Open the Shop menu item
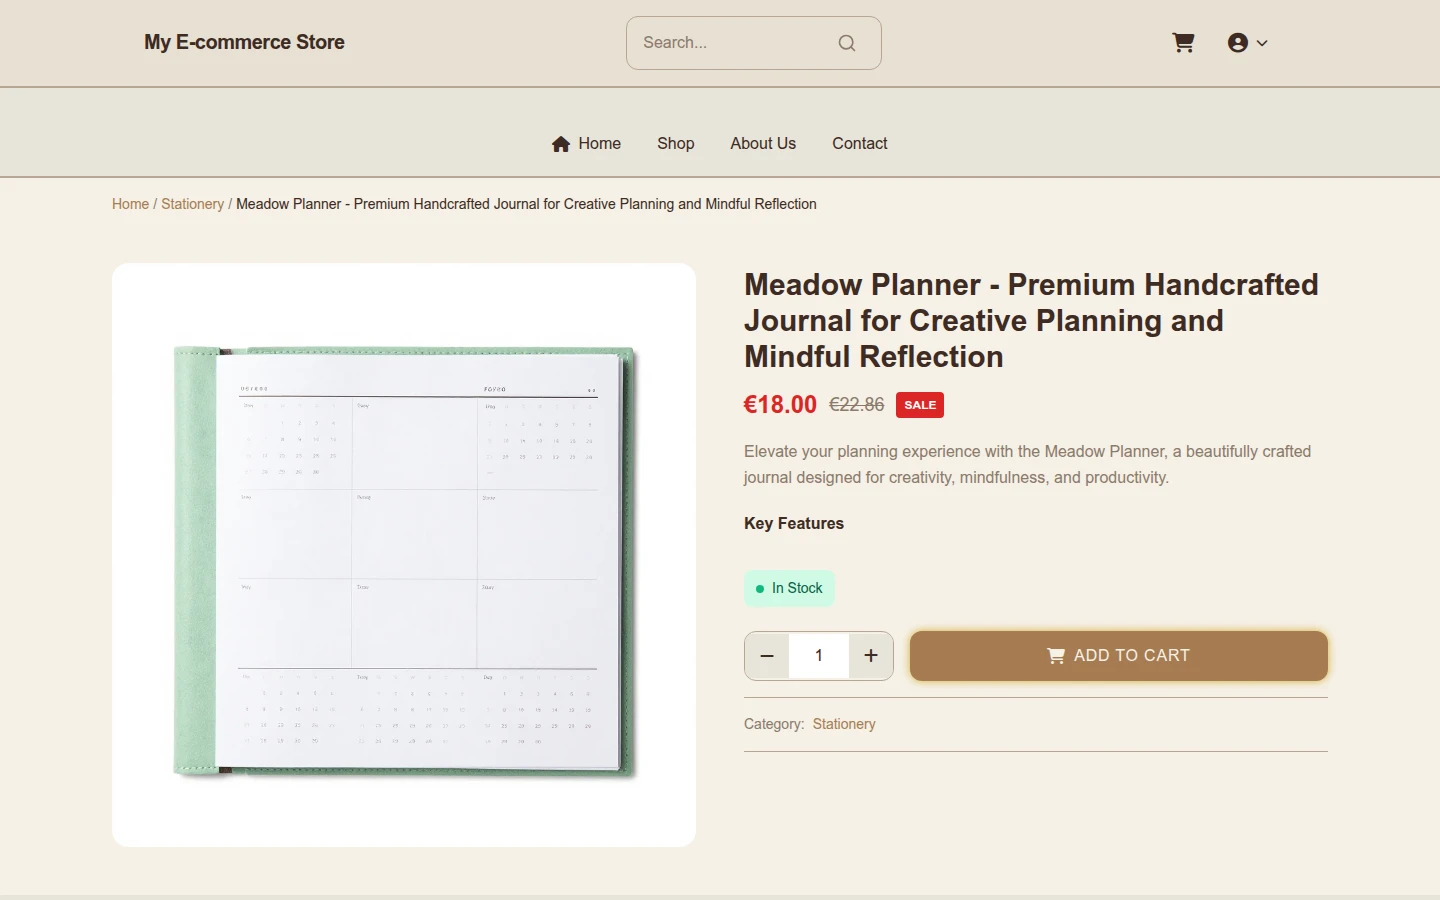 point(676,143)
